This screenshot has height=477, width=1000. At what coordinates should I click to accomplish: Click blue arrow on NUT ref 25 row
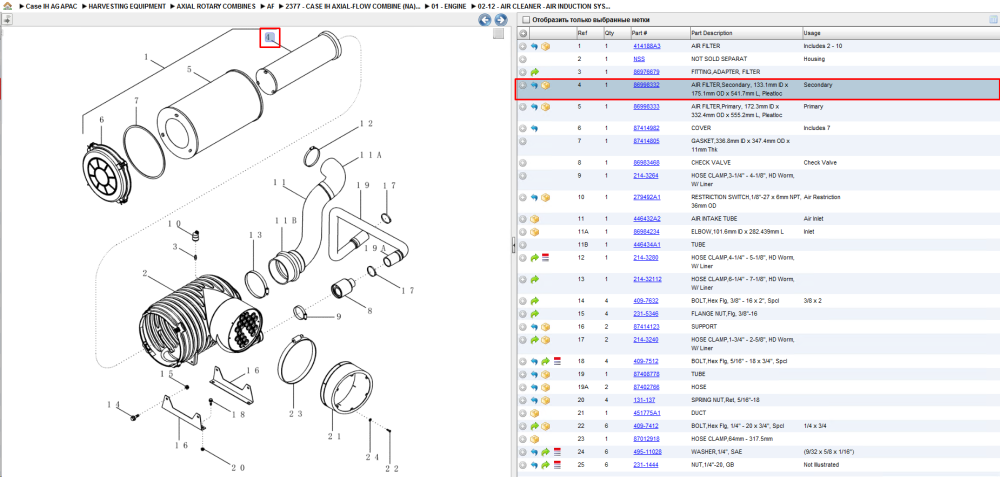pyautogui.click(x=534, y=465)
